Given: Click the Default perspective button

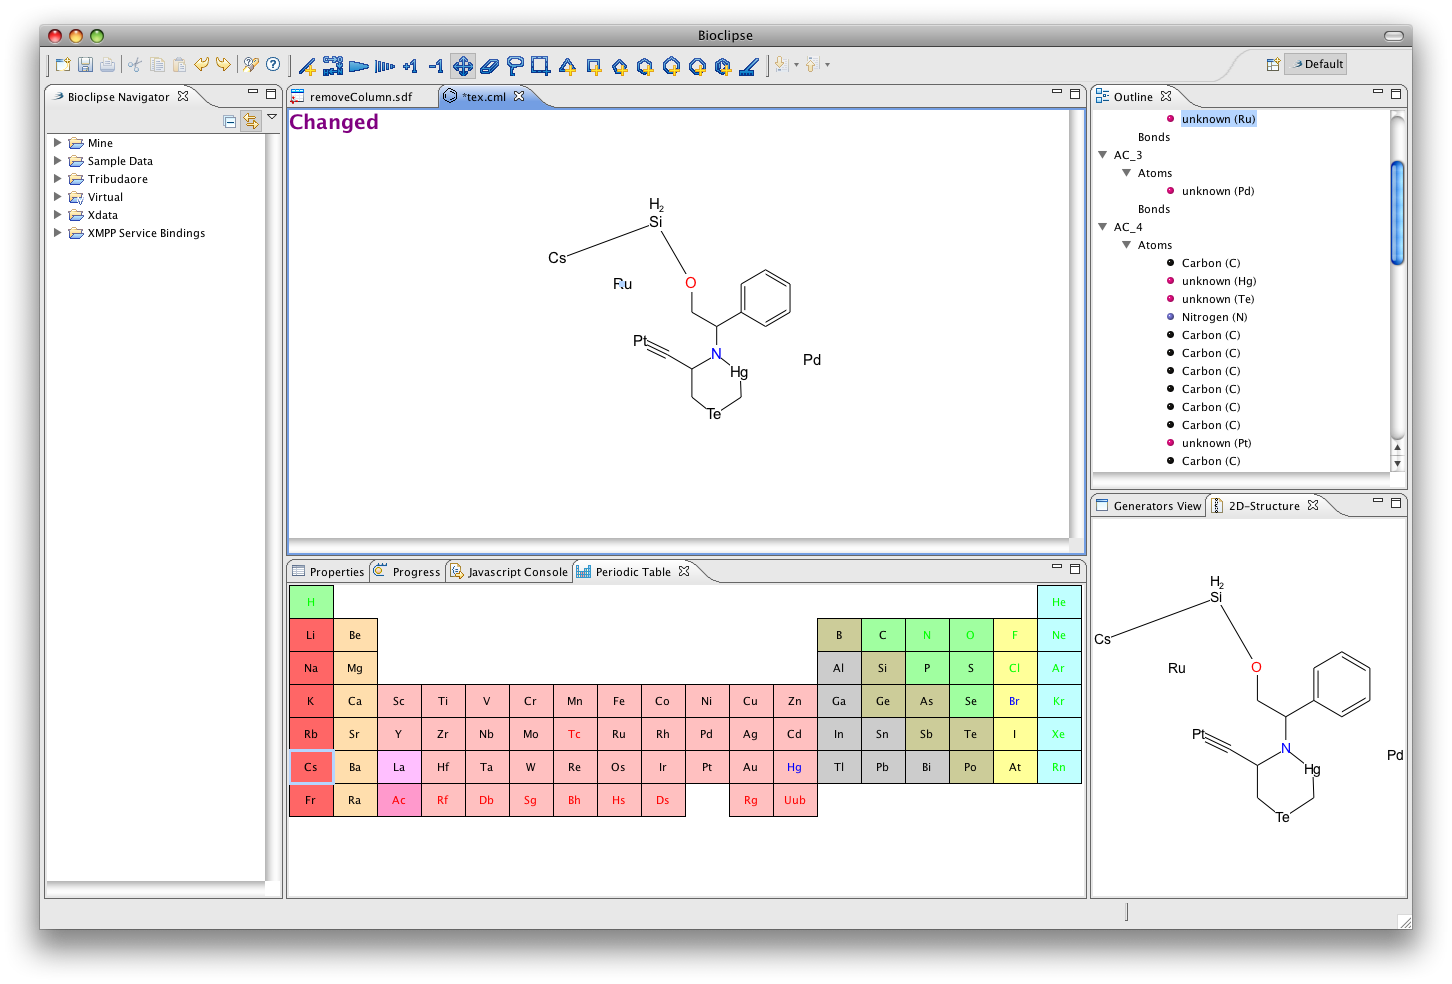Looking at the screenshot, I should [x=1316, y=64].
